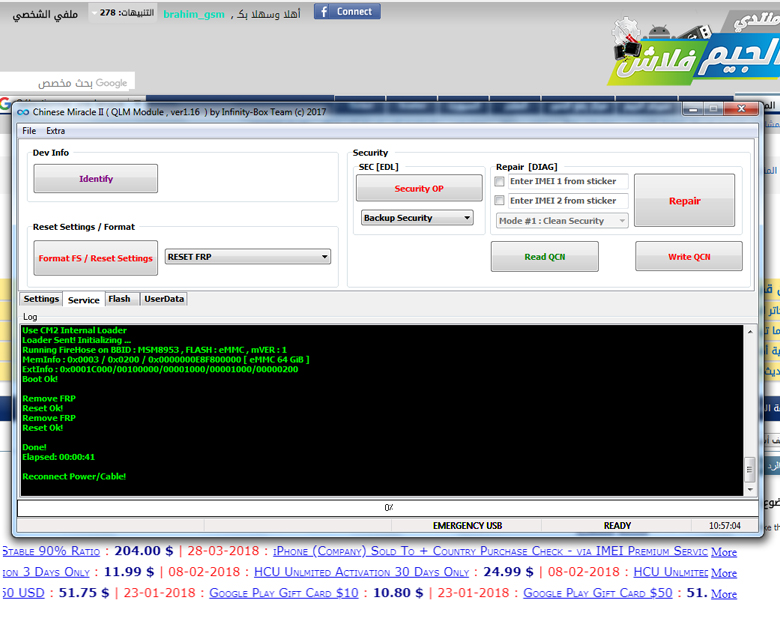The height and width of the screenshot is (620, 780).
Task: Click the Google custom search field
Action: (x=68, y=83)
